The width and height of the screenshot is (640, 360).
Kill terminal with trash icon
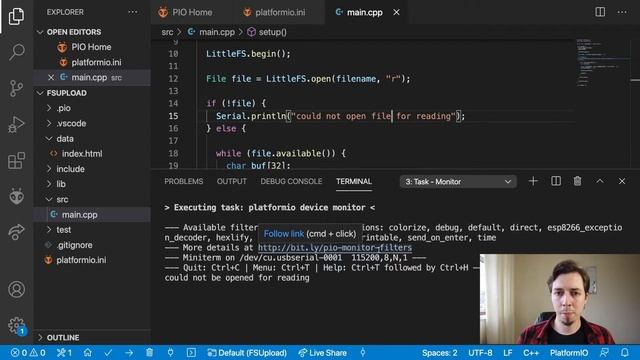[578, 181]
